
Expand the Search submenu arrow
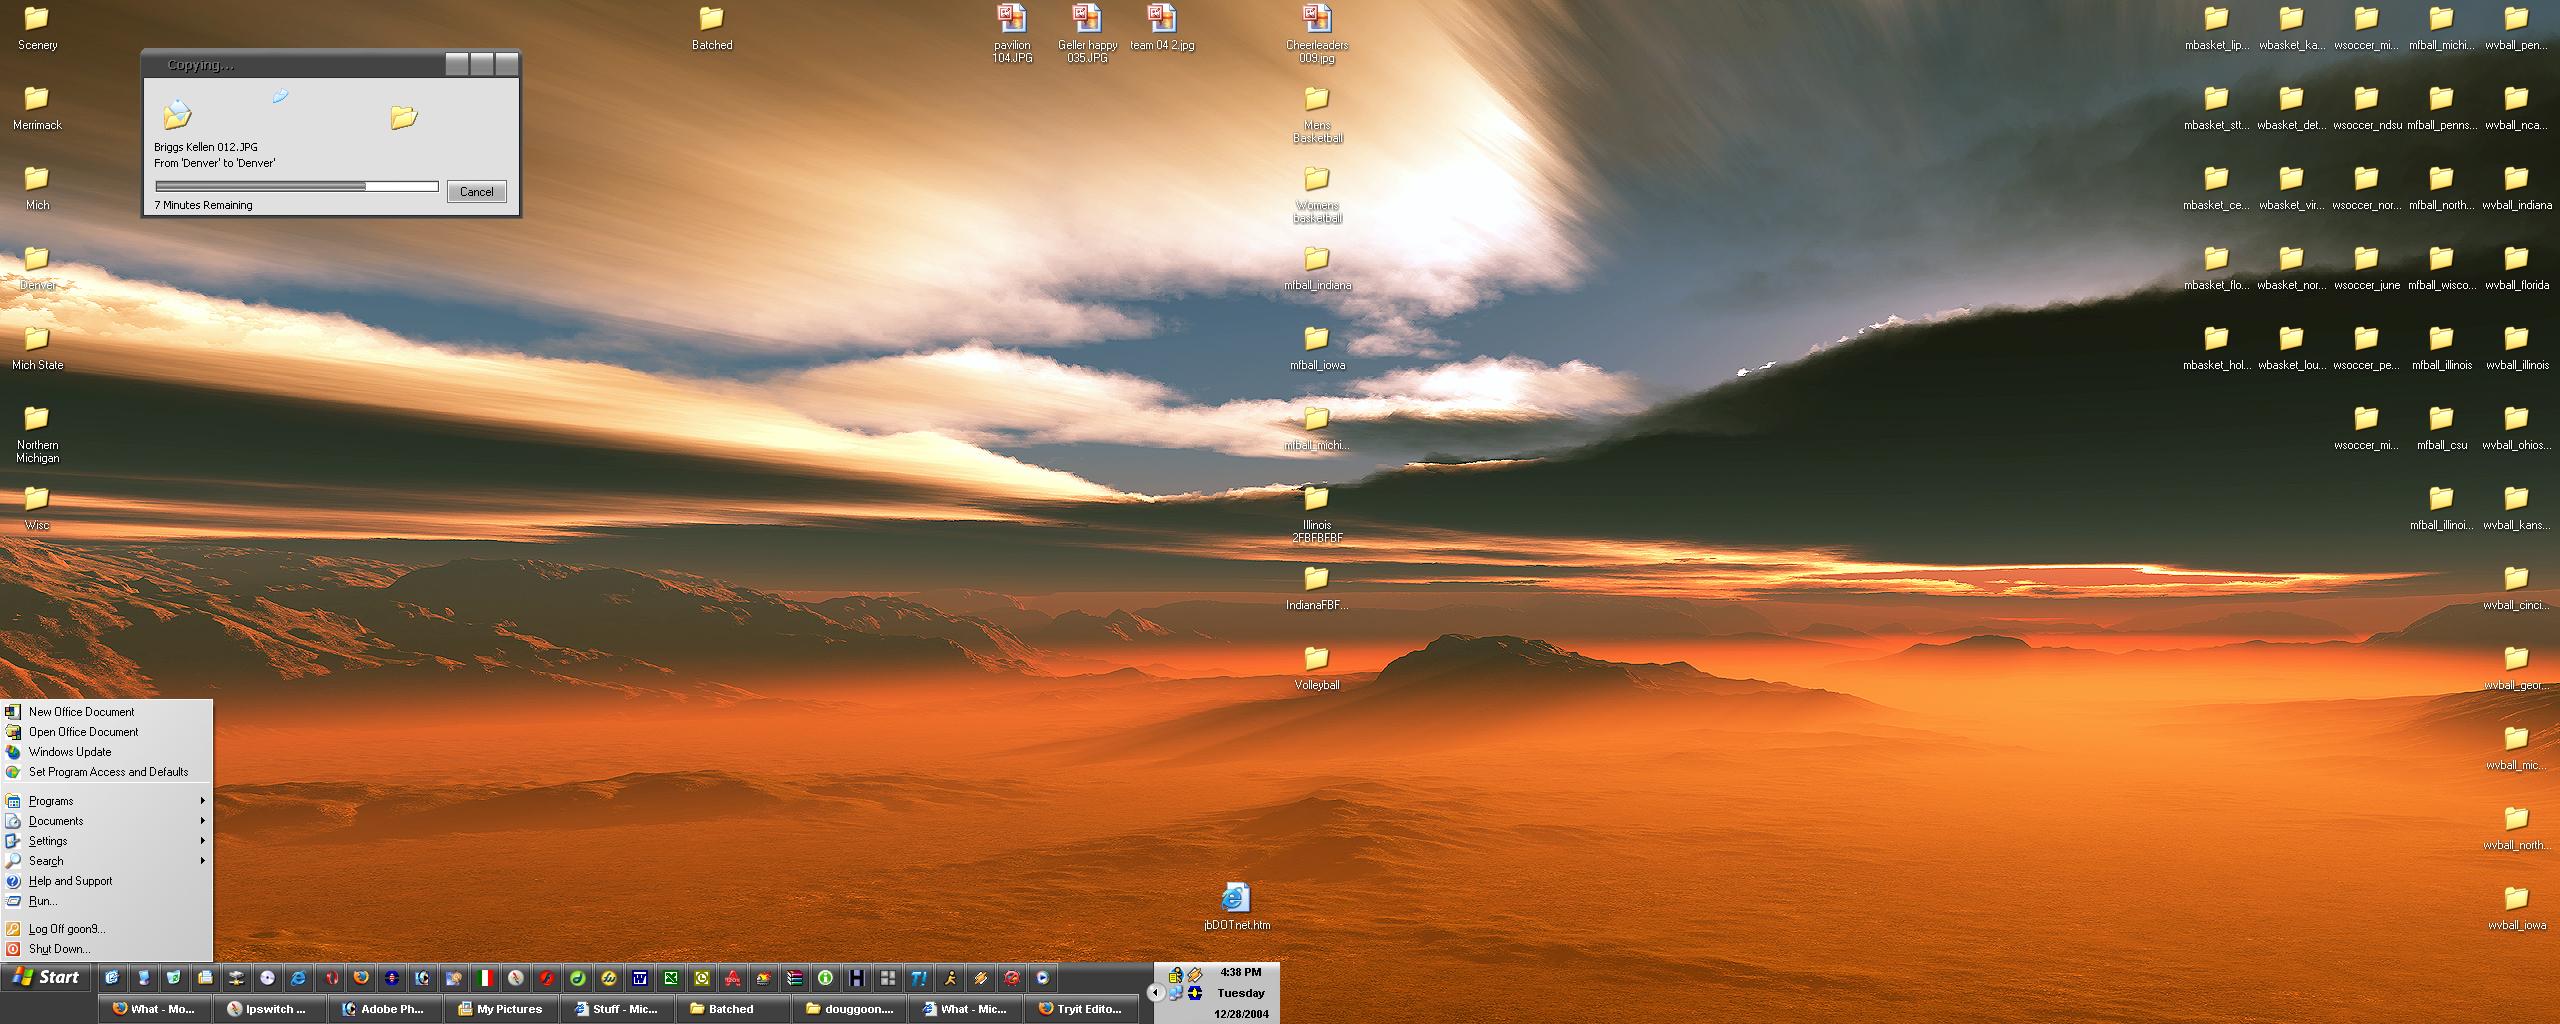click(x=202, y=861)
